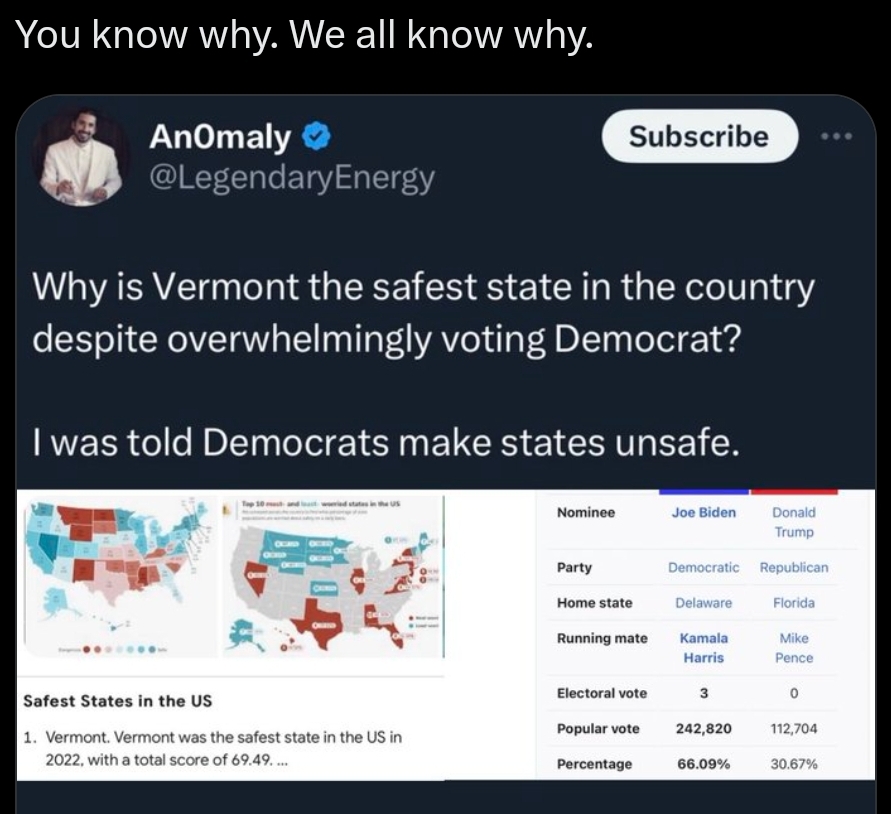
Task: Click the tweet text about Vermont
Action: click(423, 364)
